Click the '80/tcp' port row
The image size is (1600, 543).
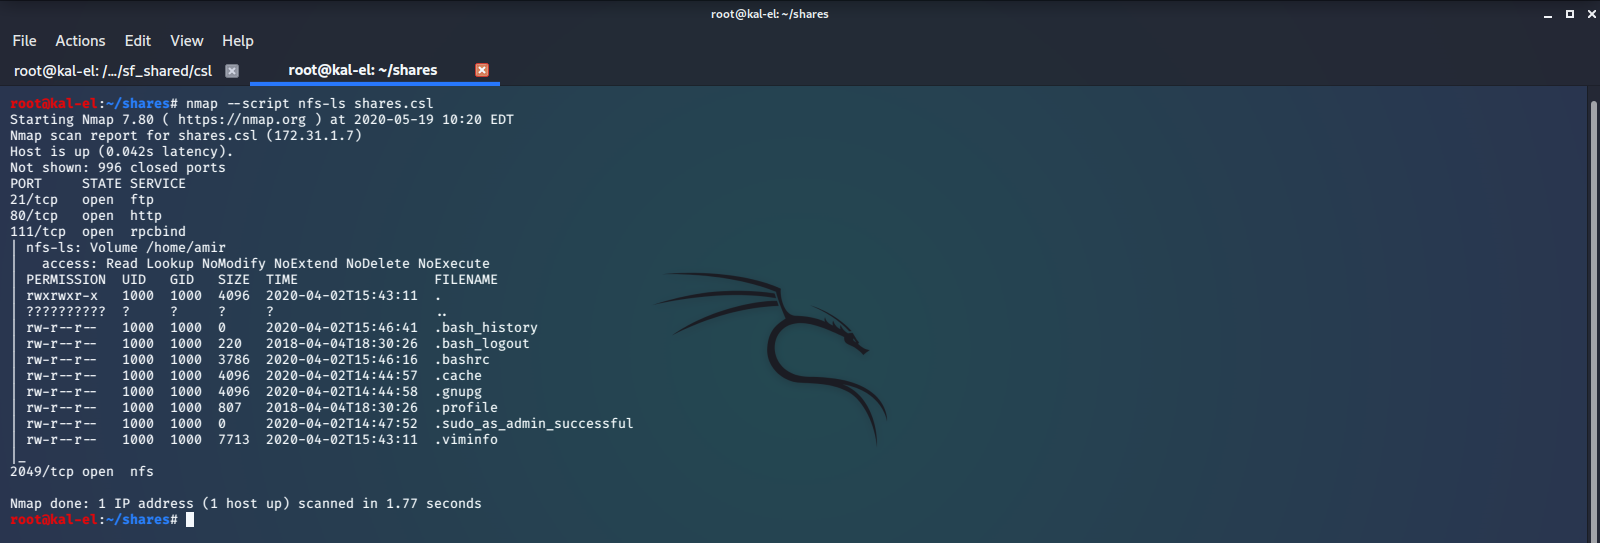coord(86,216)
